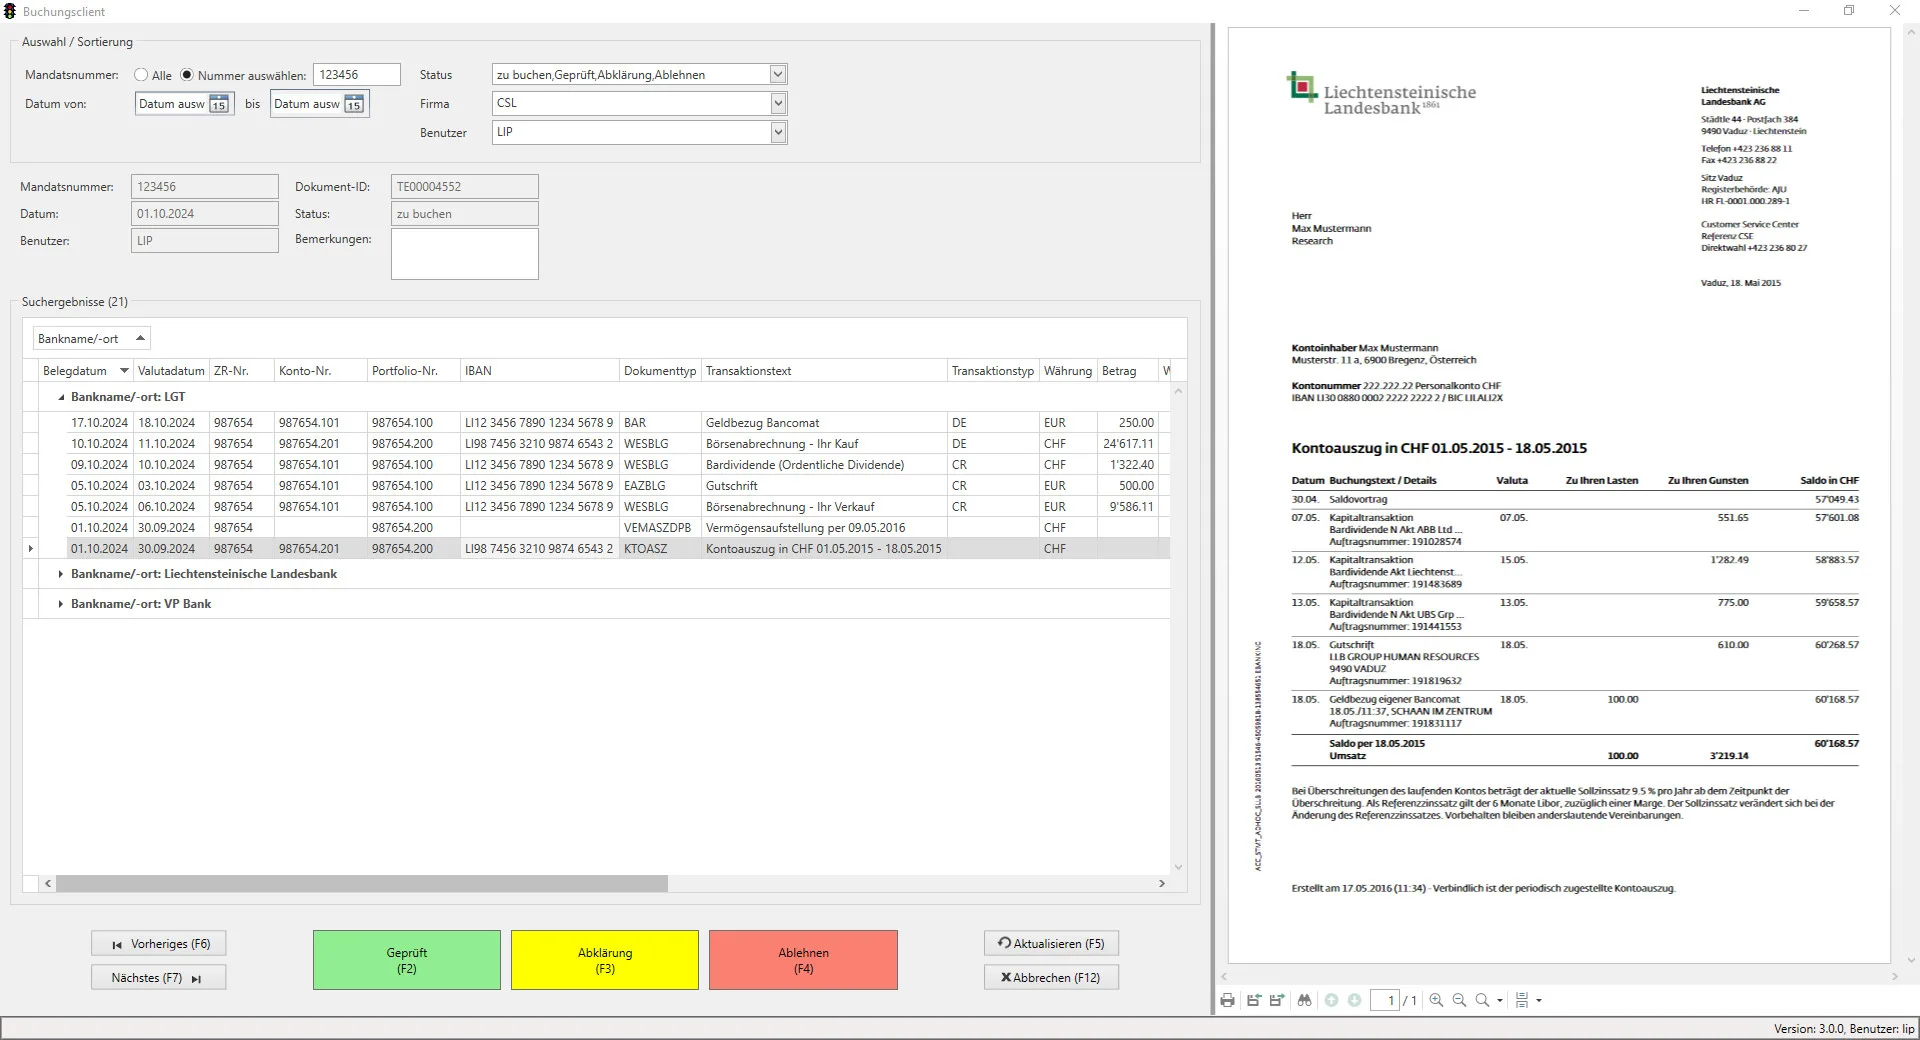Select the Börsenabrechnung - Ihr Kauf row
Viewport: 1920px width, 1040px height.
tap(604, 444)
